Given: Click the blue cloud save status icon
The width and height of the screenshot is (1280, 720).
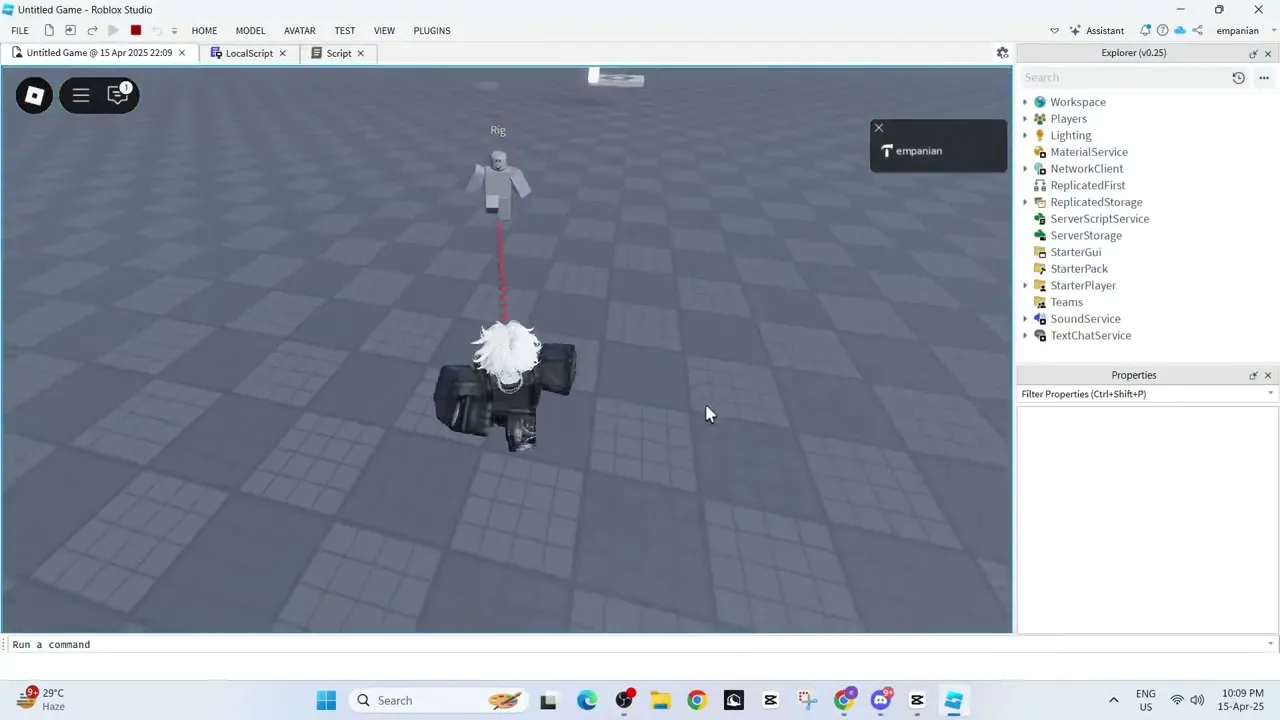Looking at the screenshot, I should click(x=1179, y=30).
